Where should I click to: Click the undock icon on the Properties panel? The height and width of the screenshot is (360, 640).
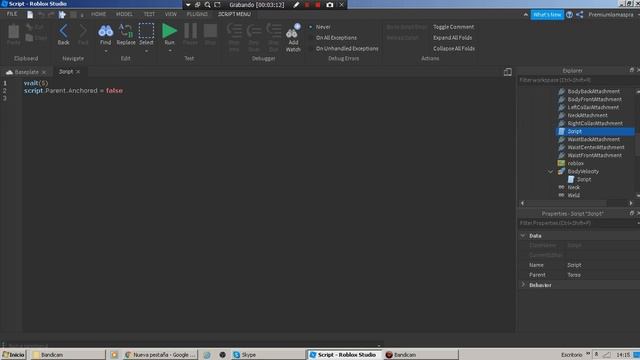coord(631,213)
